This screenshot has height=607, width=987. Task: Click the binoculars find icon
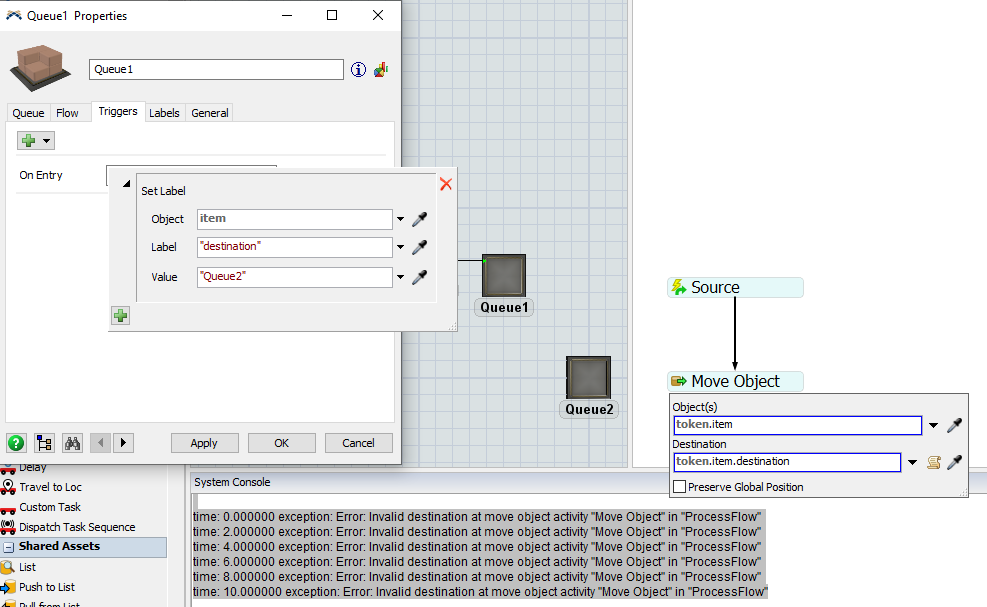(x=72, y=443)
